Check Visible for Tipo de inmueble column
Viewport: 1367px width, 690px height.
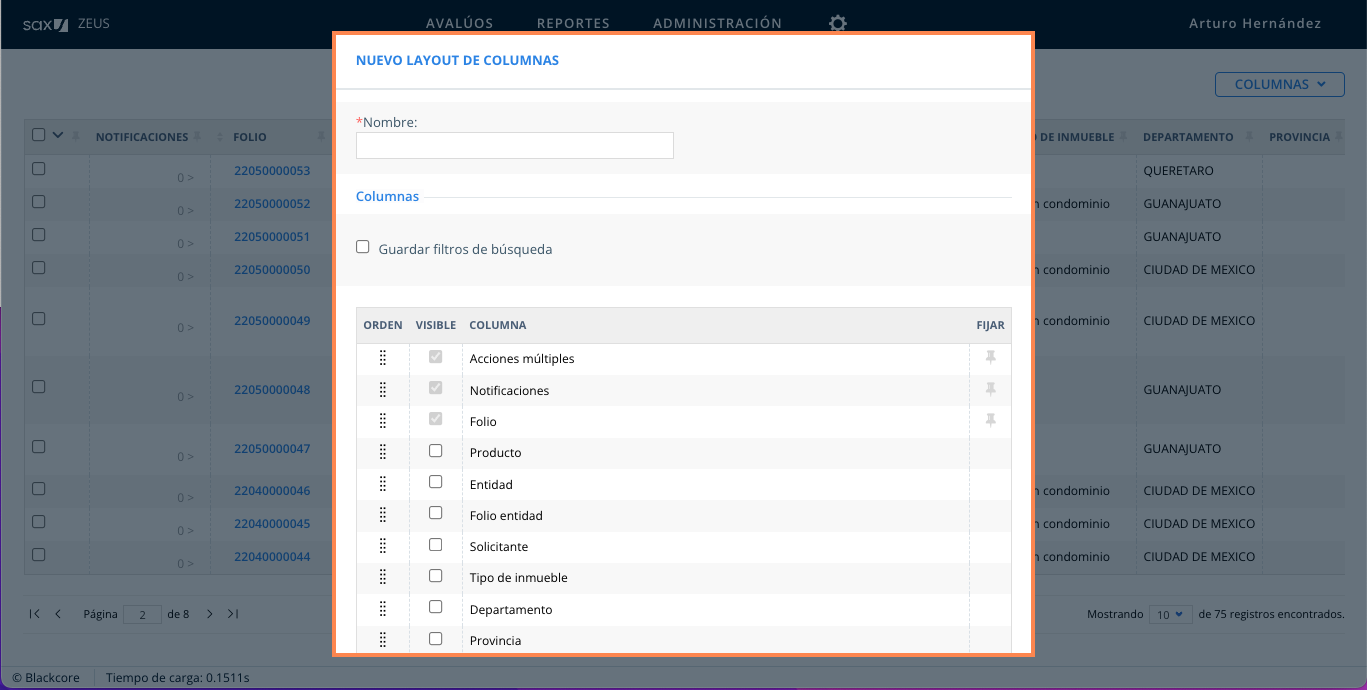(x=435, y=576)
